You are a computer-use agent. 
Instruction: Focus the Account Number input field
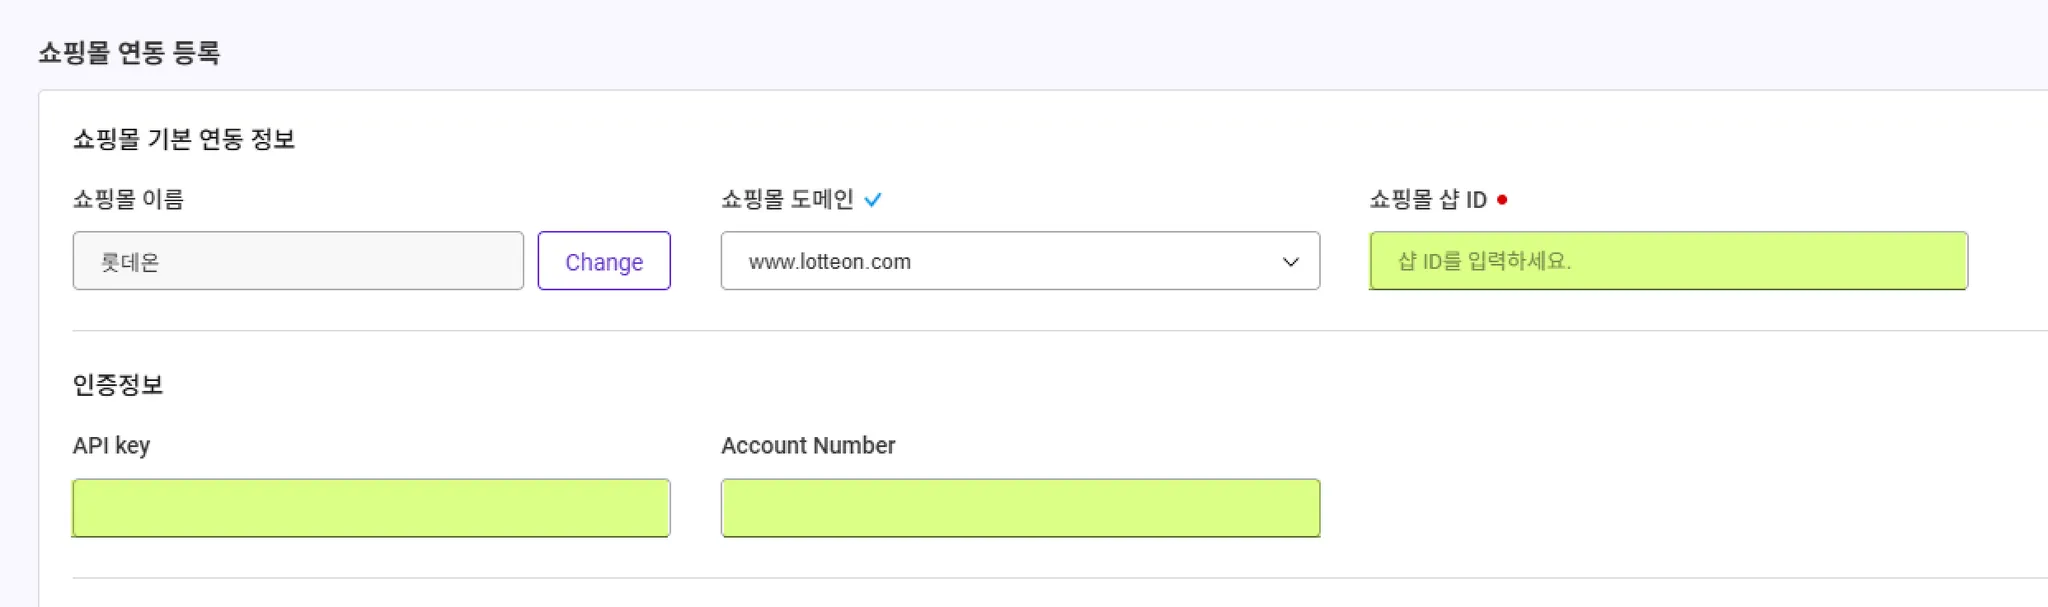pyautogui.click(x=1020, y=508)
